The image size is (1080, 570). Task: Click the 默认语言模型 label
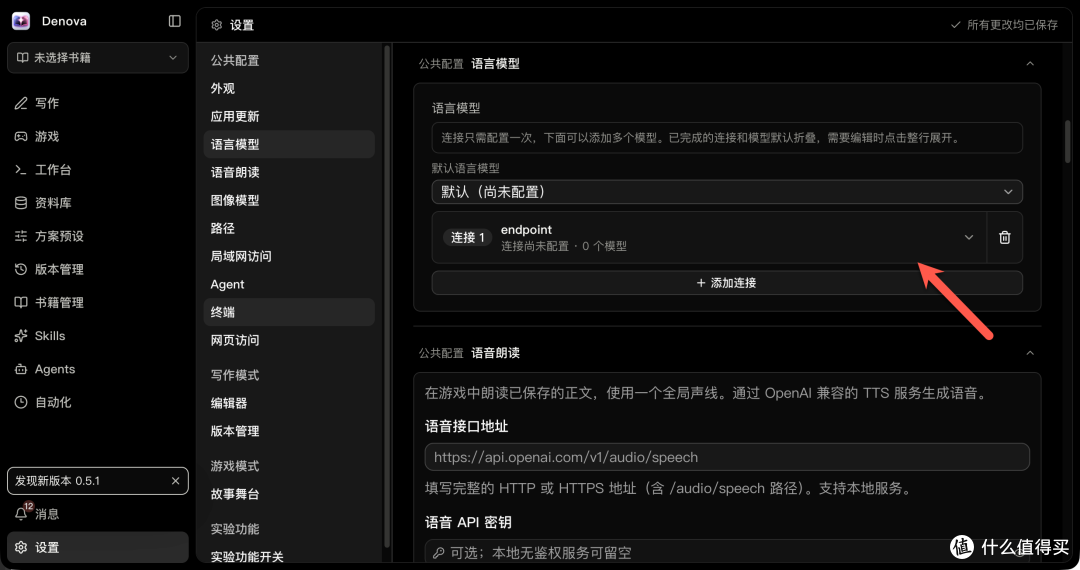click(x=466, y=168)
